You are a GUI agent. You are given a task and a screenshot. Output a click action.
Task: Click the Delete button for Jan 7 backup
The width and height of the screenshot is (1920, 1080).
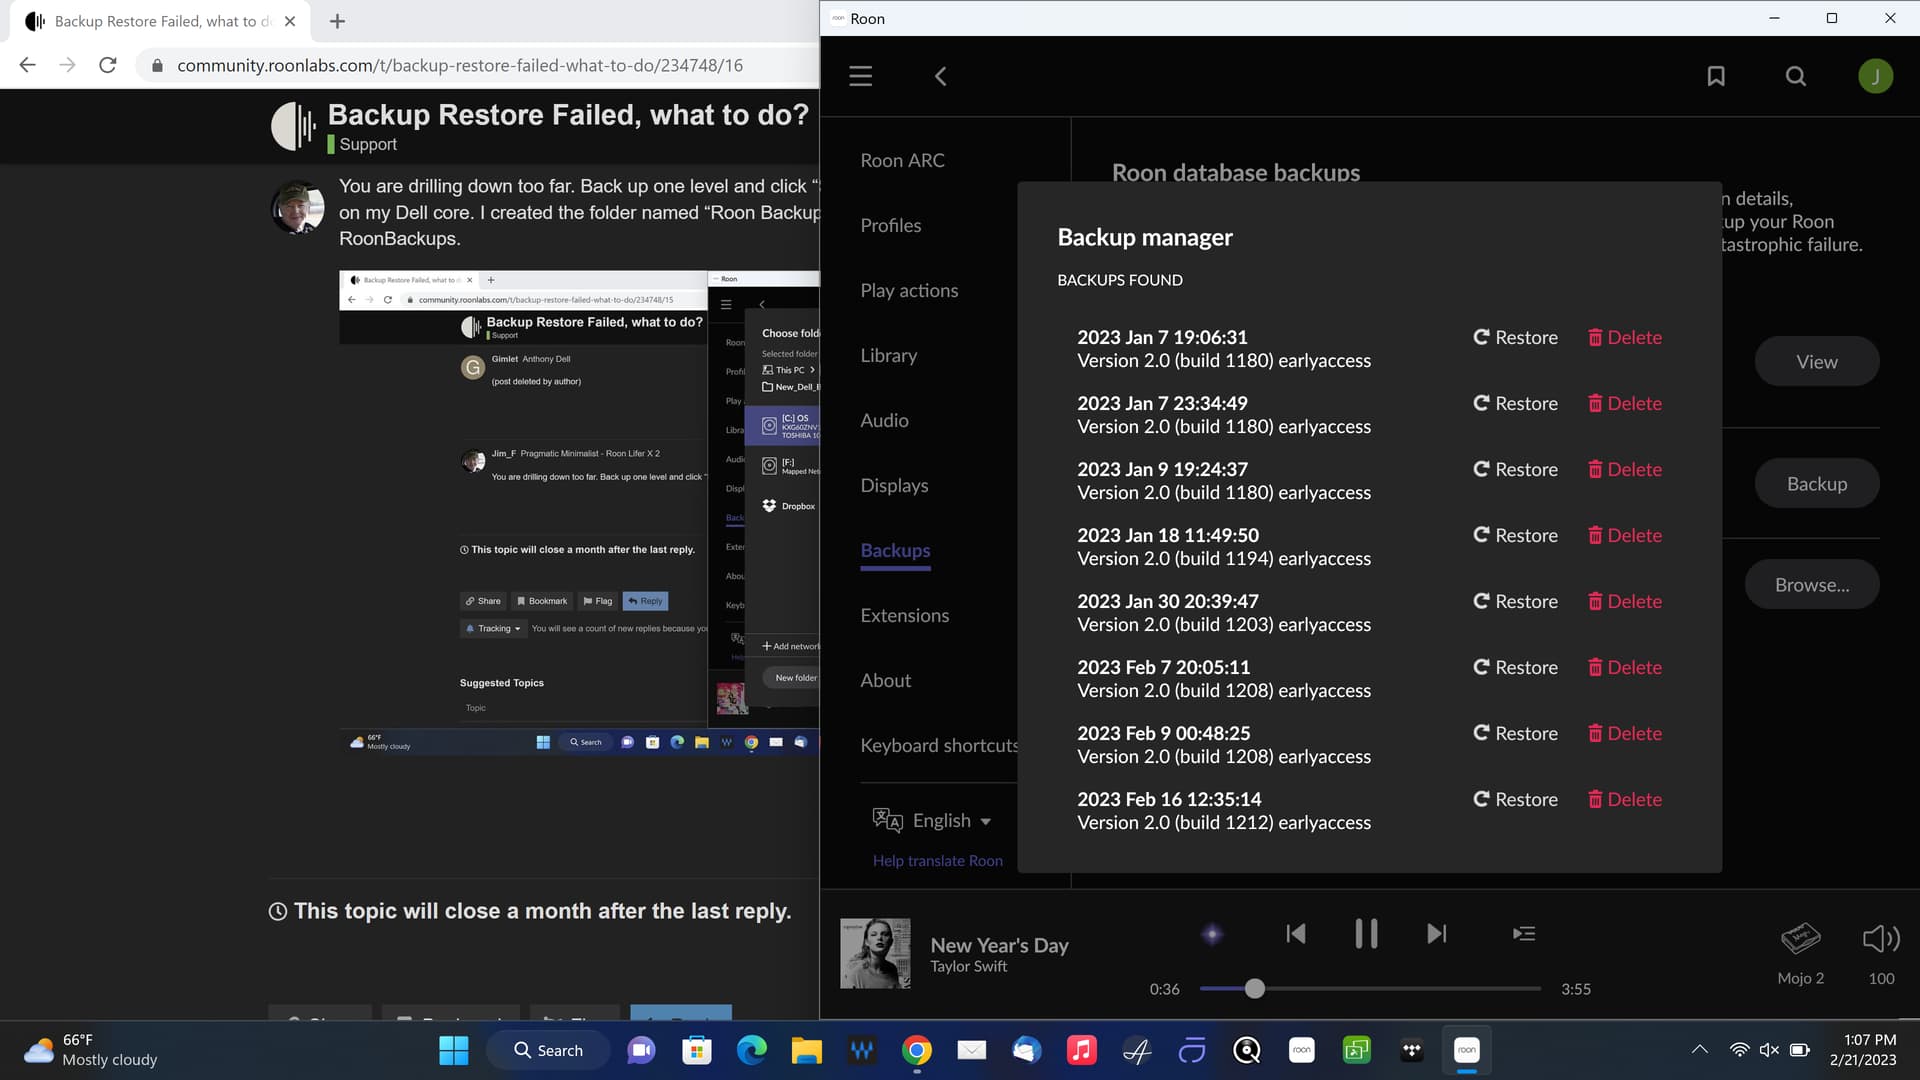click(x=1623, y=336)
